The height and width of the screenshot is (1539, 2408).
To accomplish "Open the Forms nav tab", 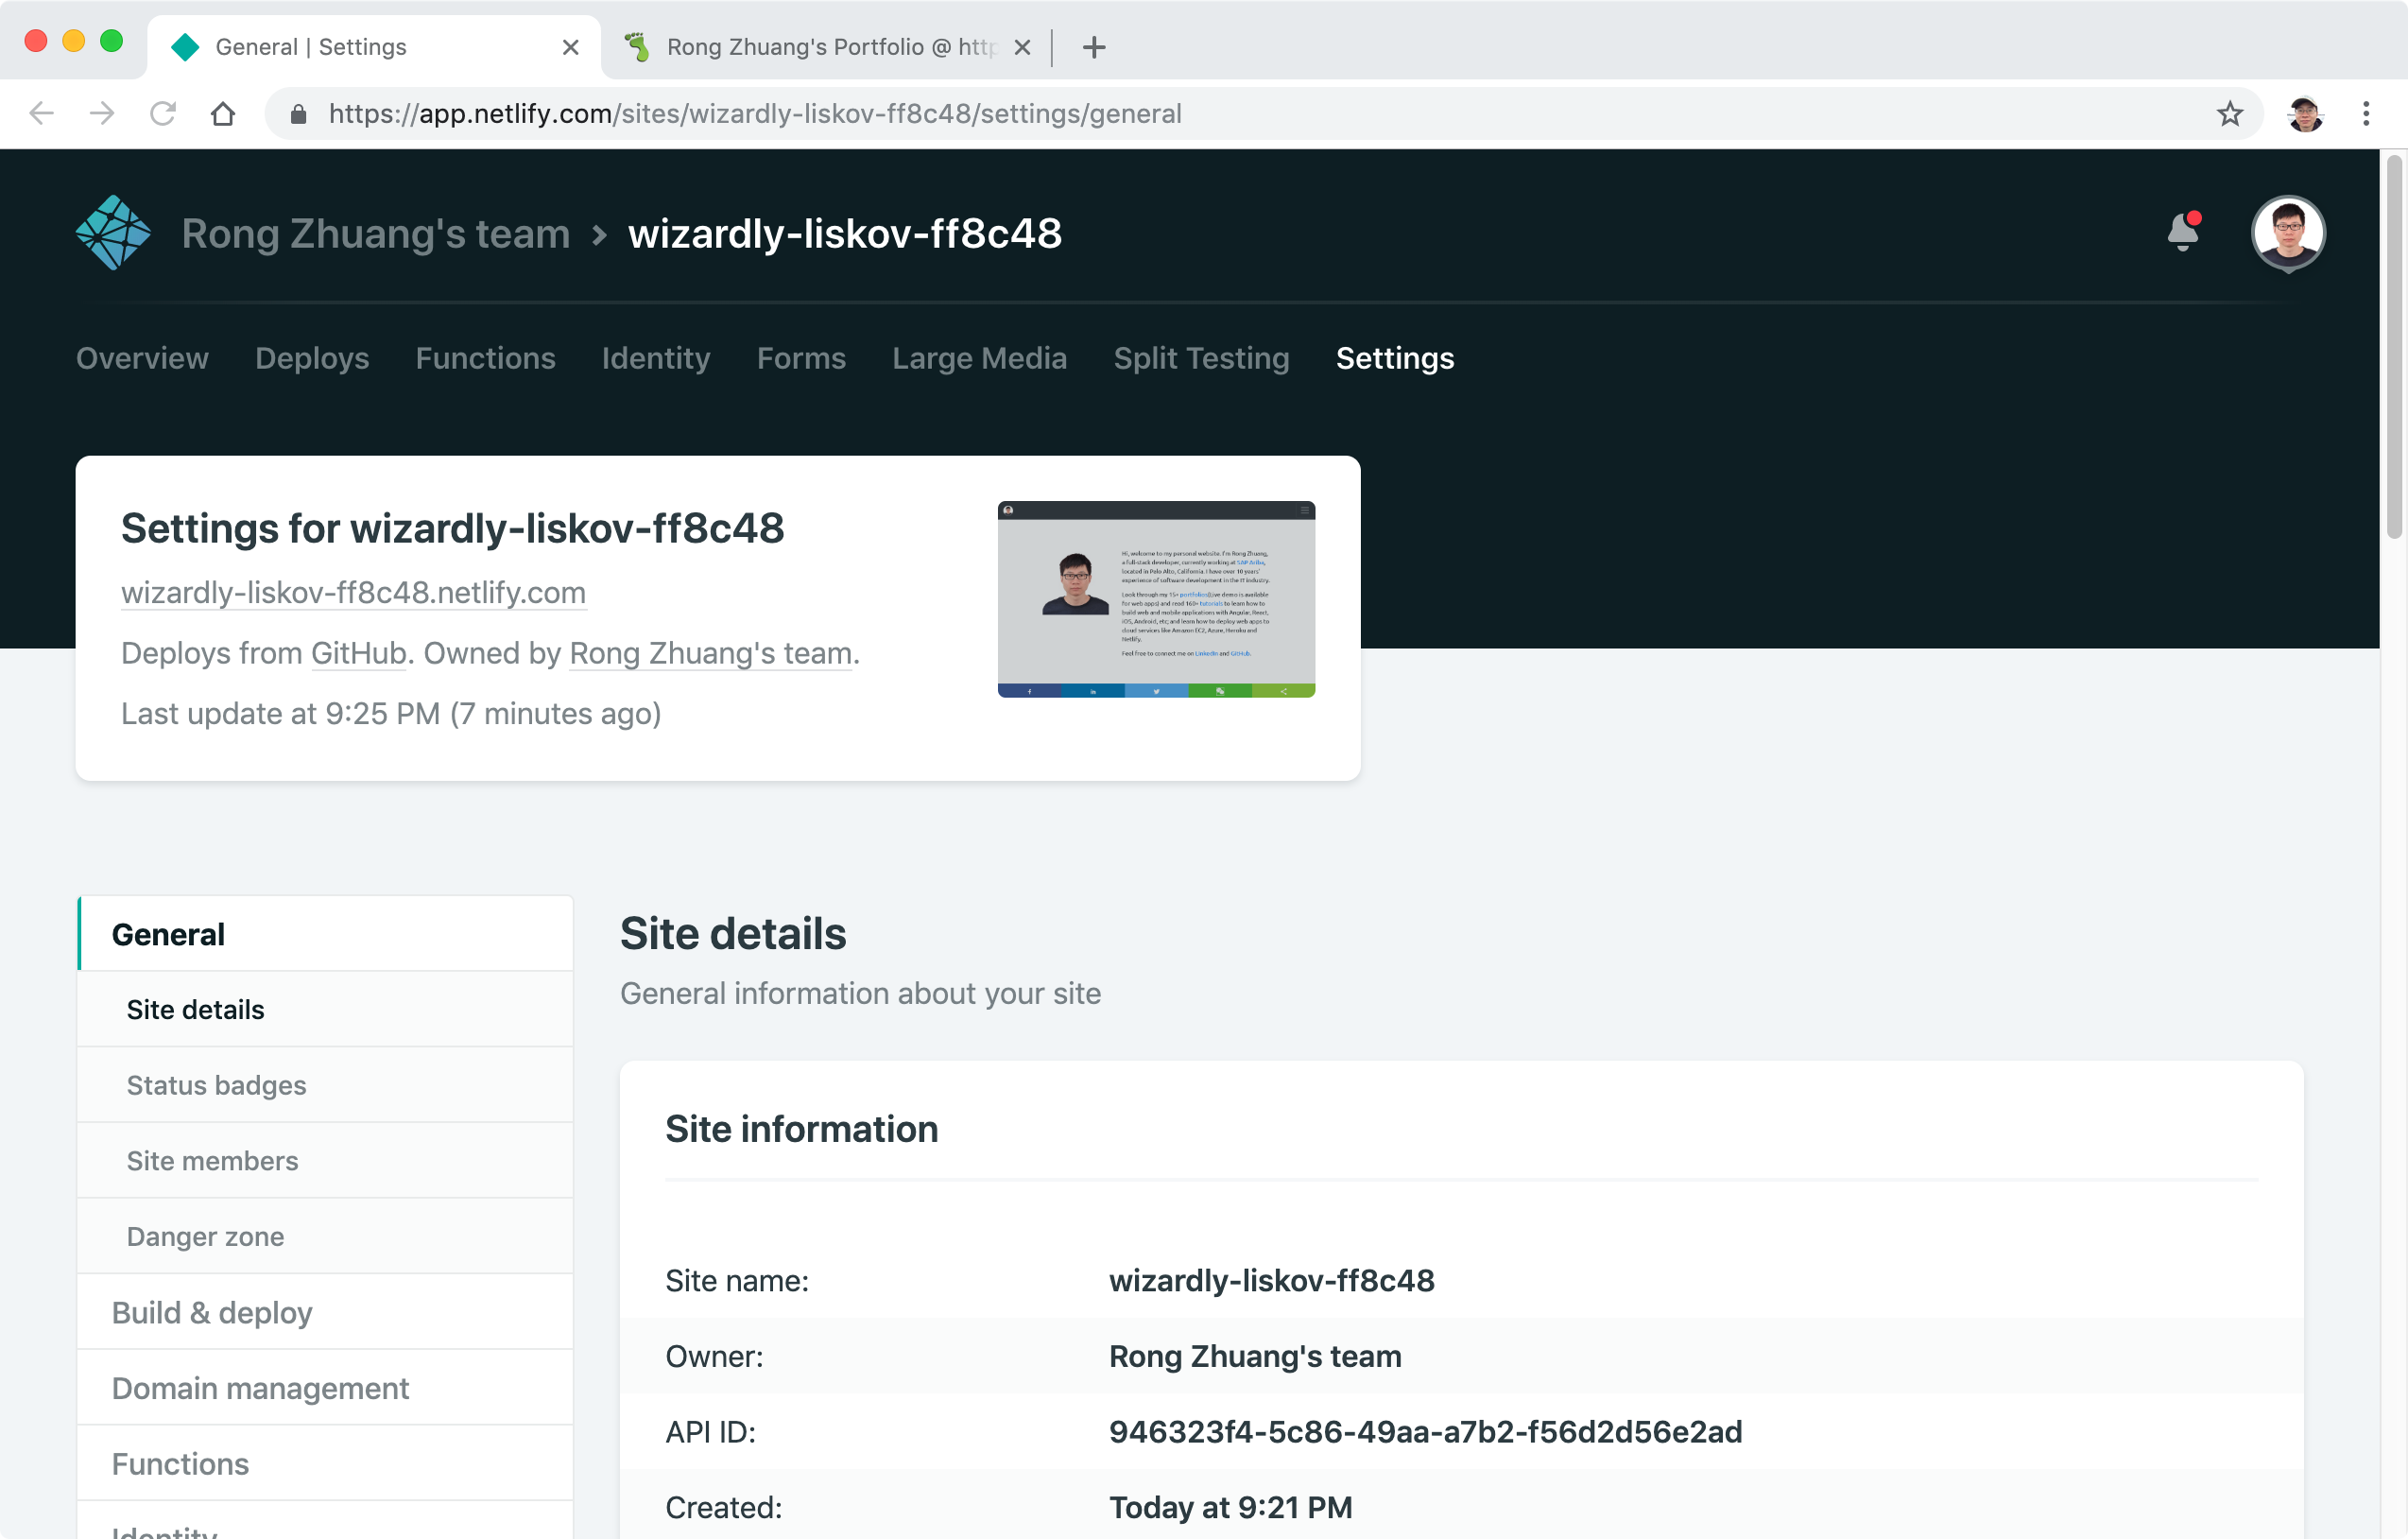I will coord(801,358).
